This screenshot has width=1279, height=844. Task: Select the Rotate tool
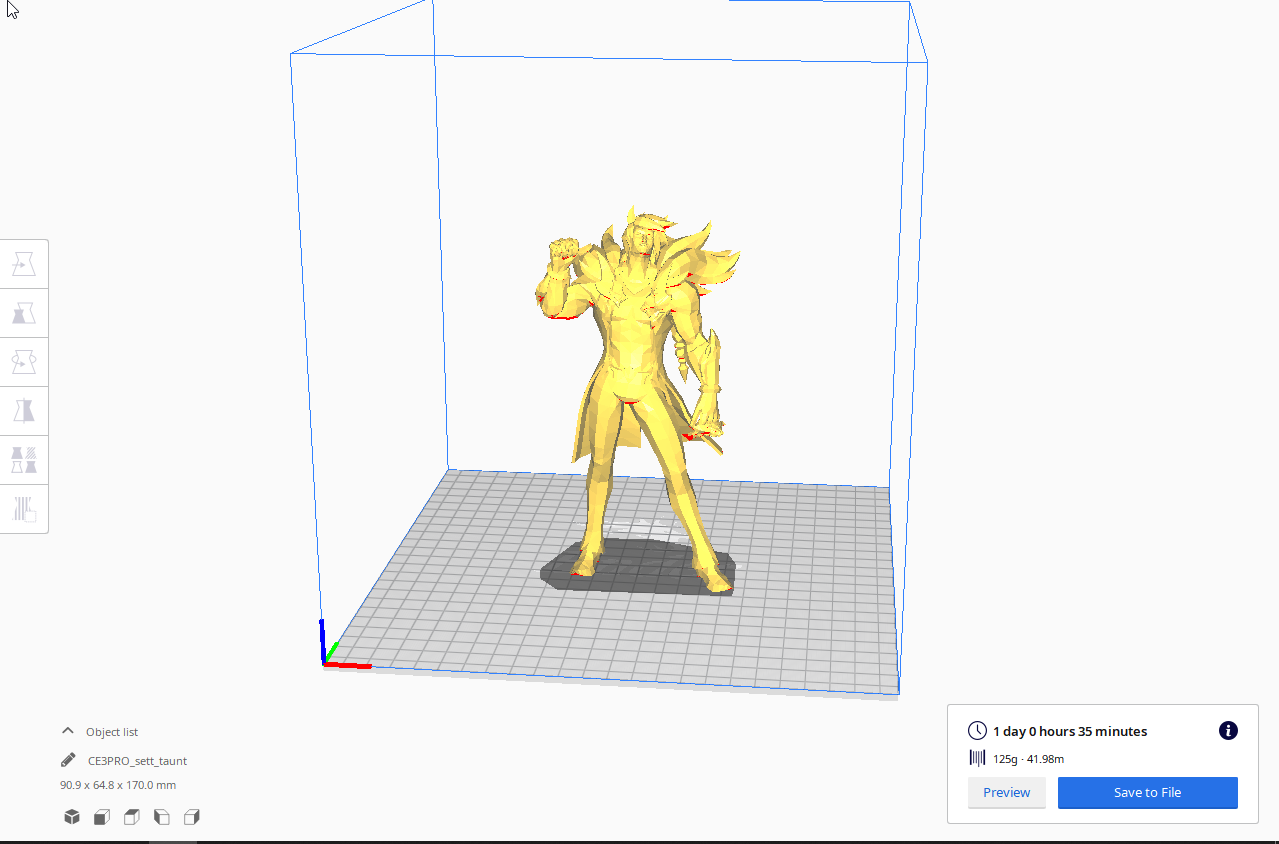click(x=24, y=361)
